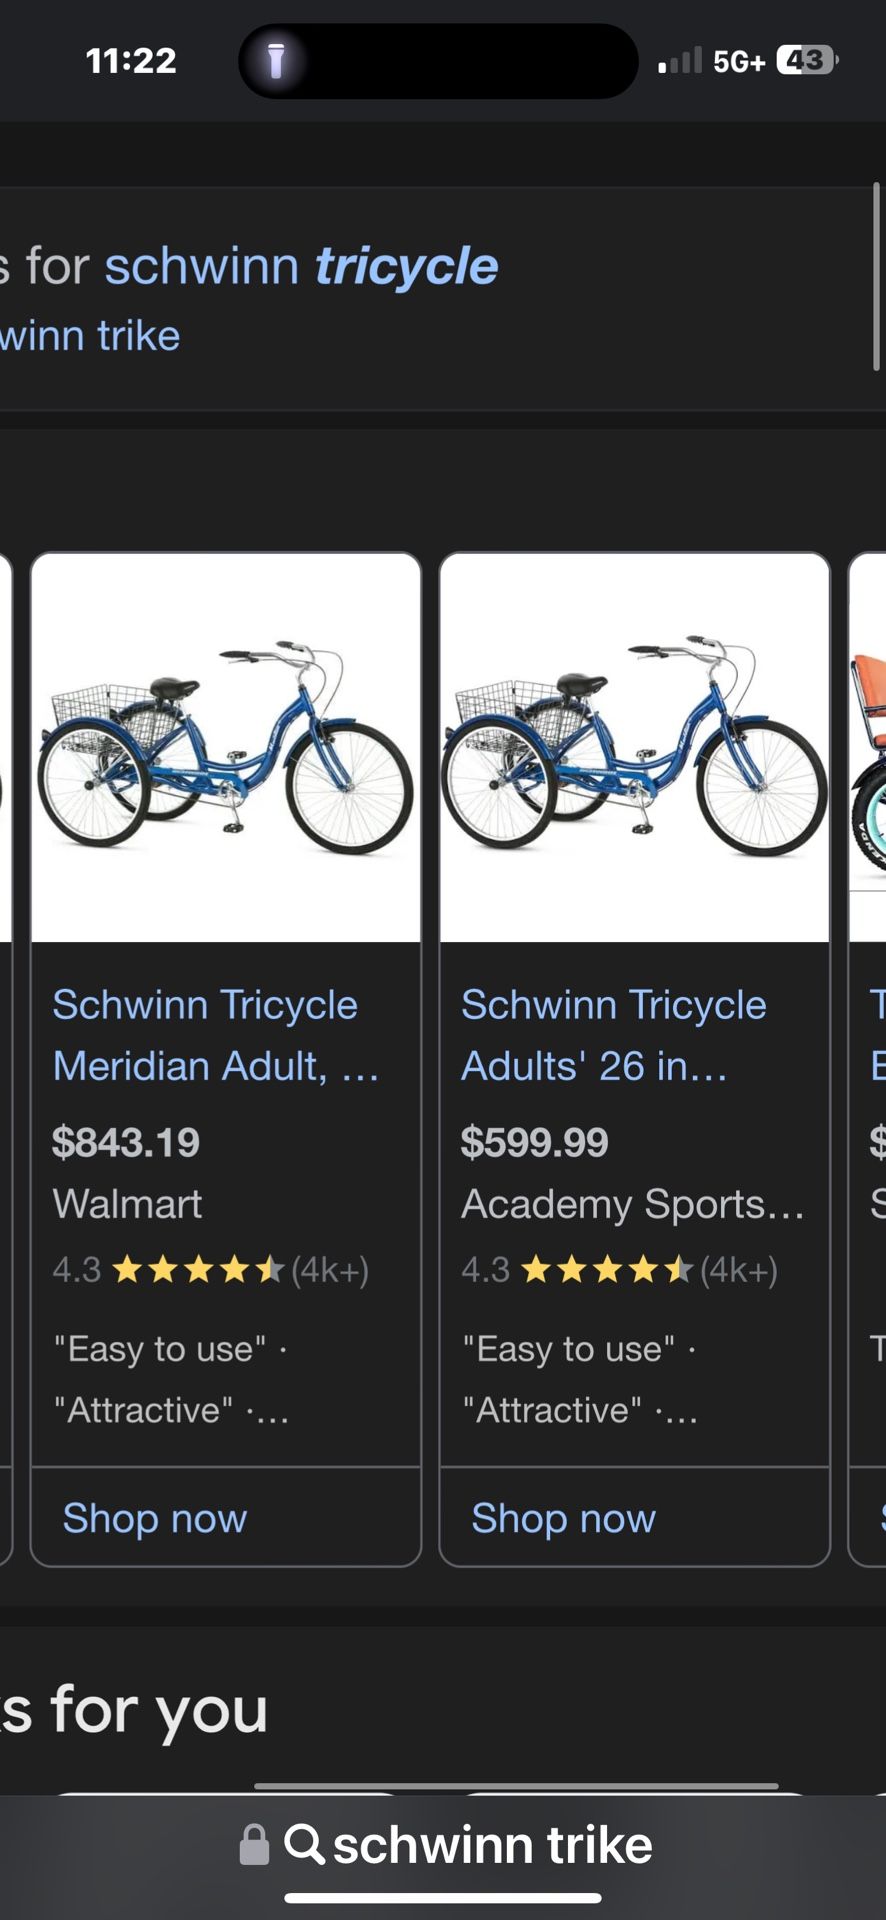
Task: Tap the lock icon in address bar
Action: 254,1845
